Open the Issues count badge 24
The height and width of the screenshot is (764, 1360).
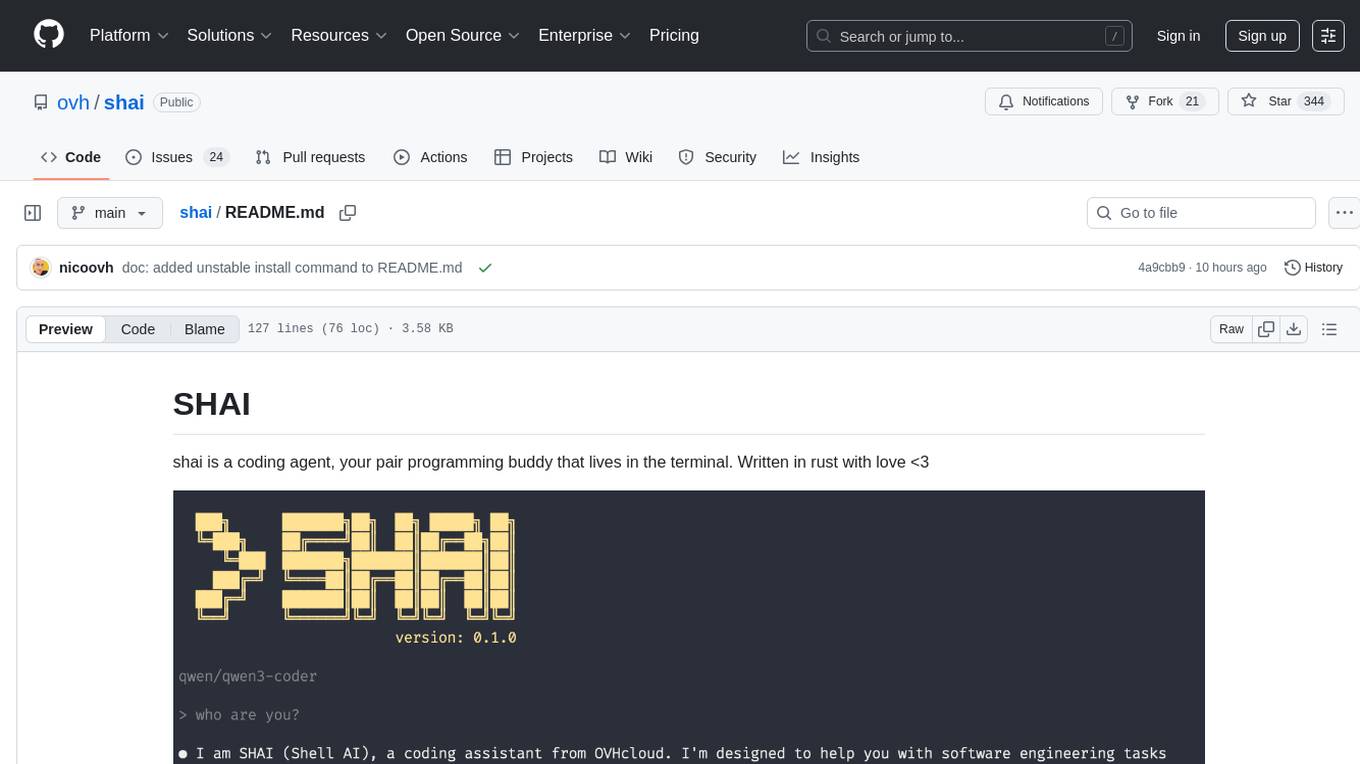click(216, 157)
